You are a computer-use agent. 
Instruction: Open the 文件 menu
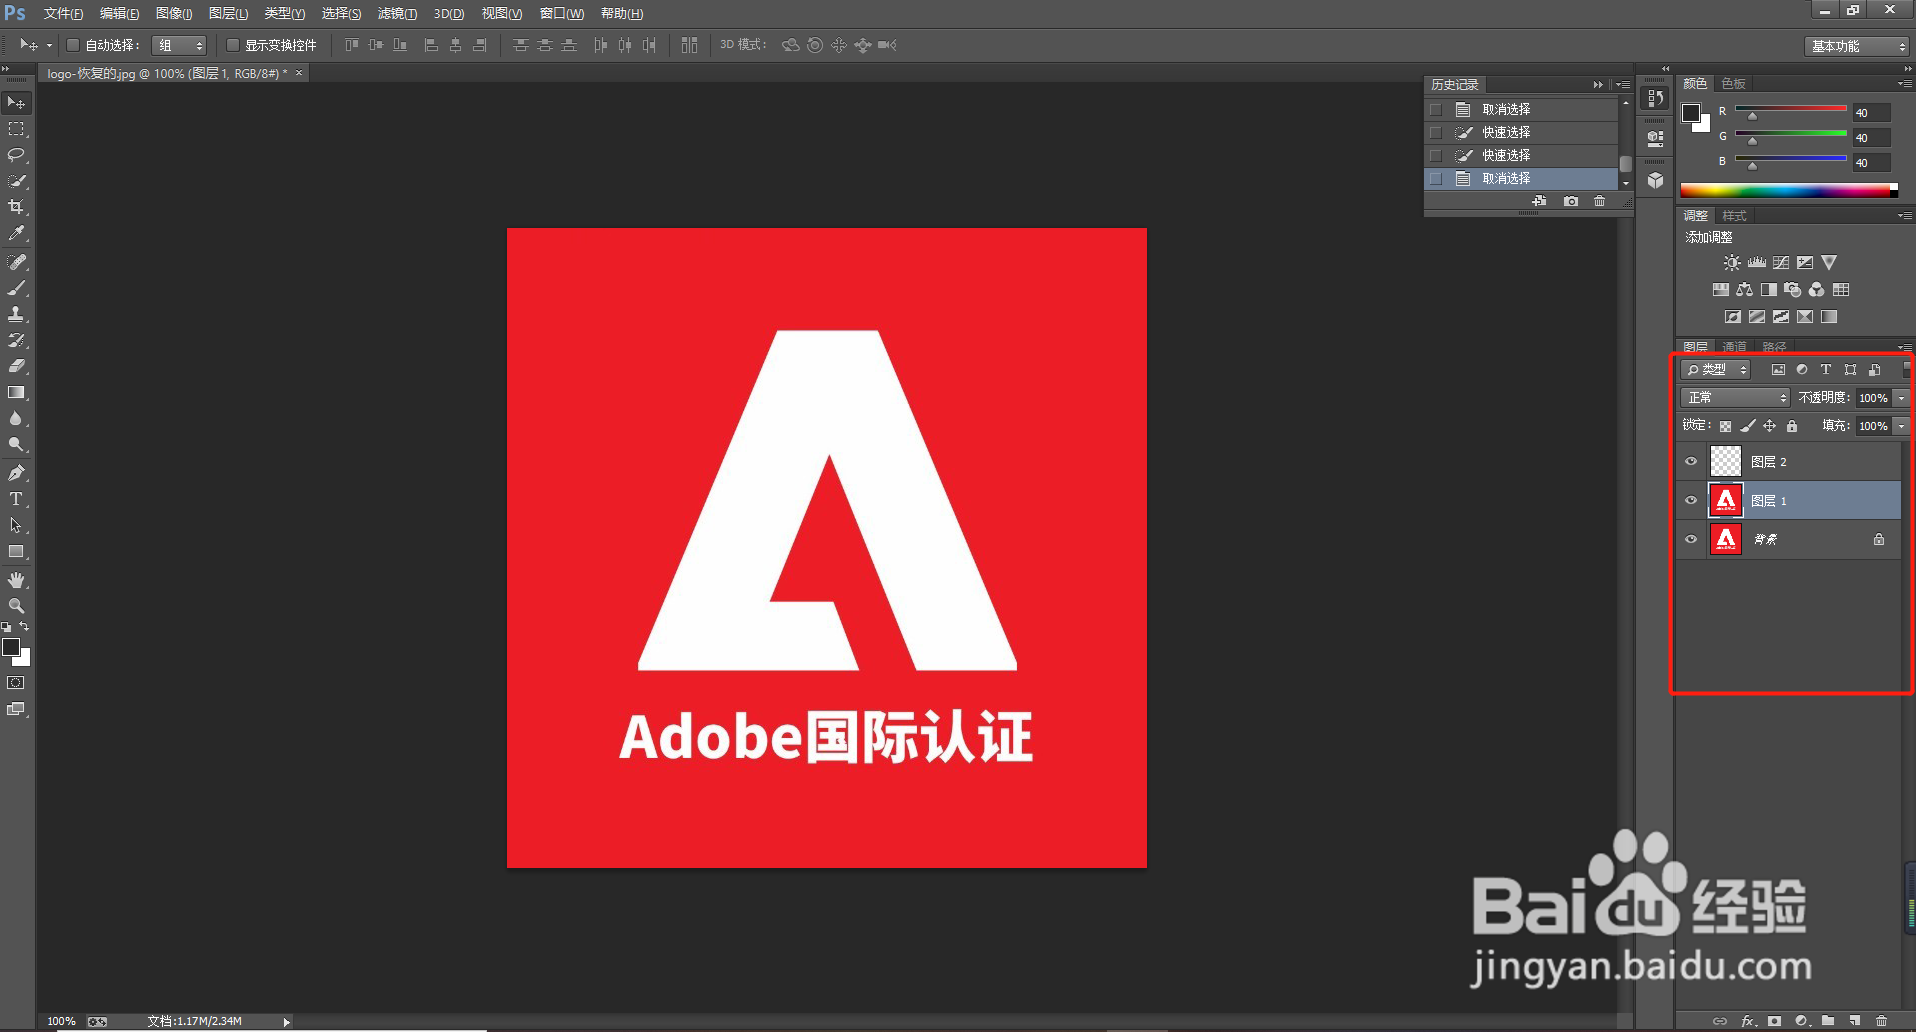coord(63,13)
